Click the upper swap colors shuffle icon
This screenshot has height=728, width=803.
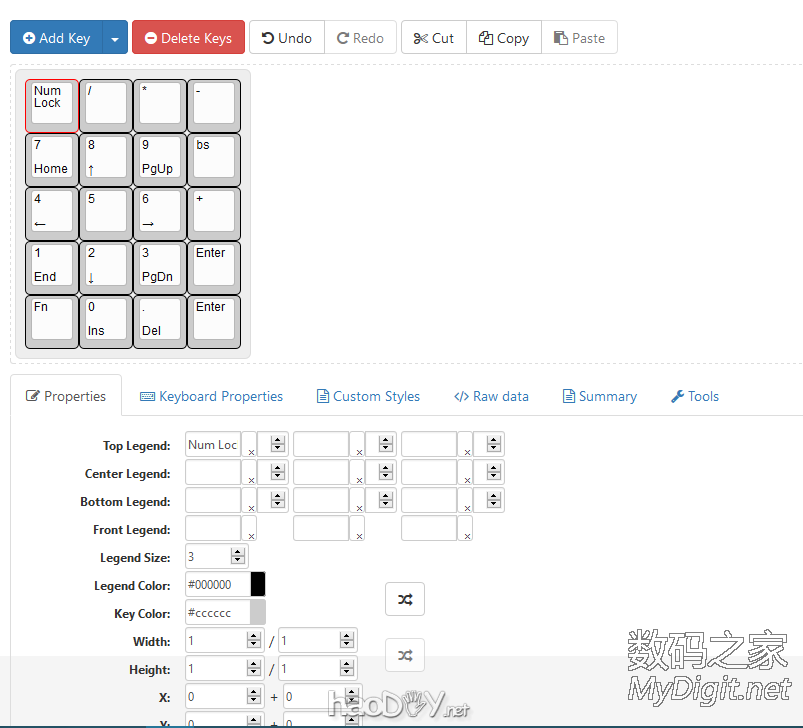pos(405,599)
